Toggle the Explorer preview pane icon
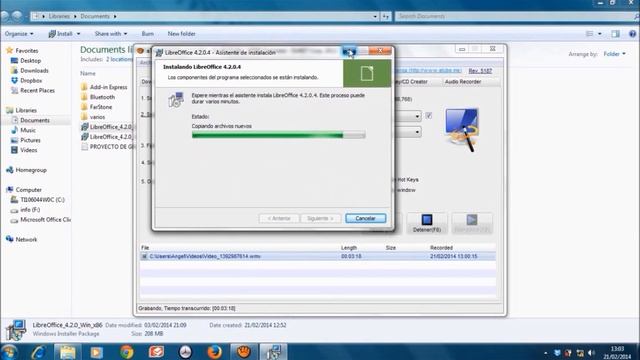This screenshot has height=360, width=640. (616, 34)
